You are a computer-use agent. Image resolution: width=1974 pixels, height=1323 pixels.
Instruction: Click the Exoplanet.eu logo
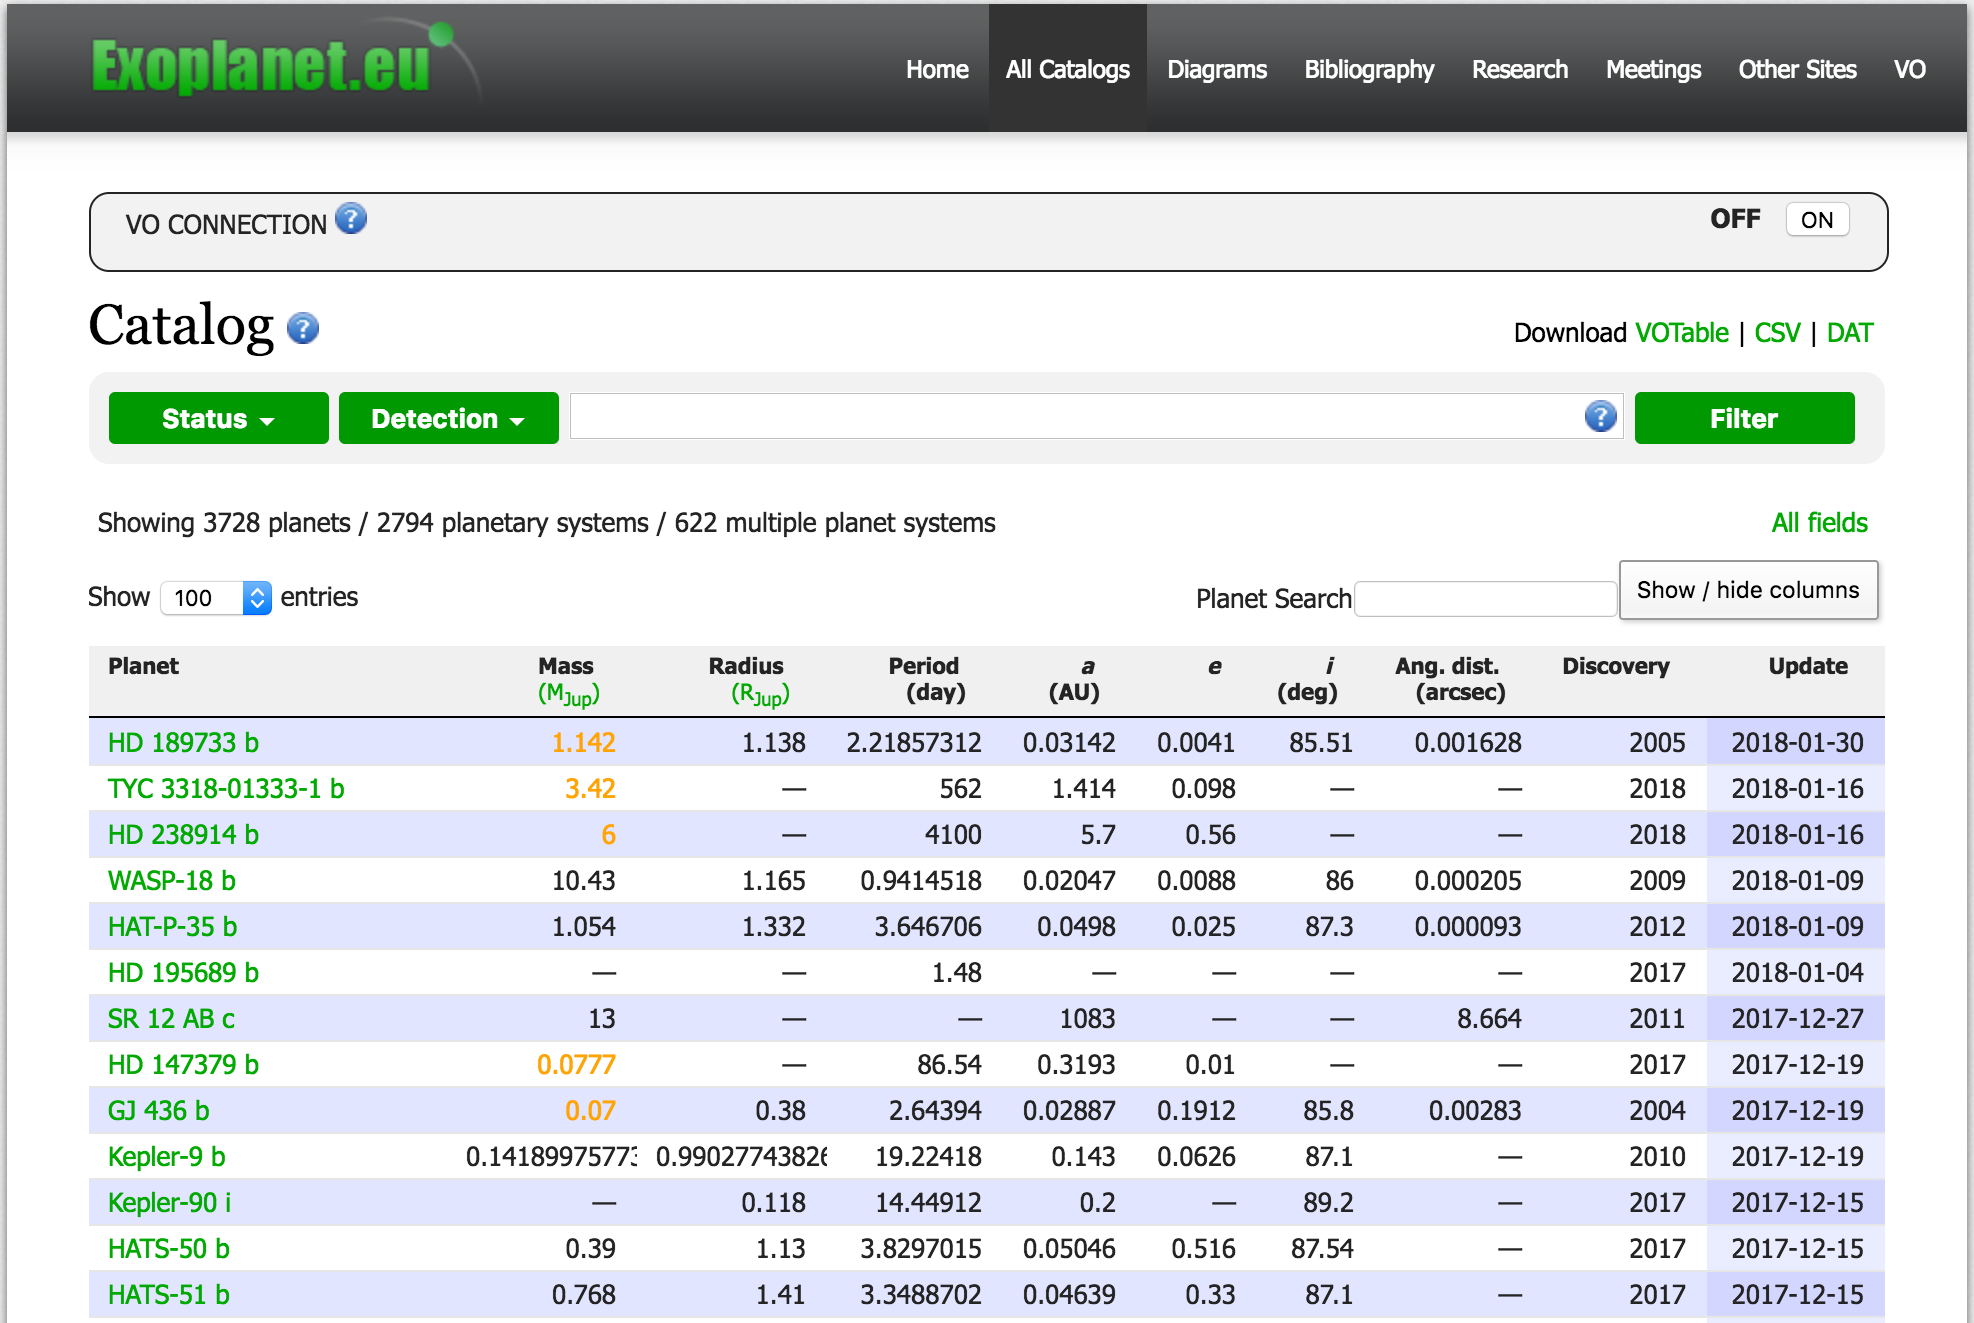261,66
